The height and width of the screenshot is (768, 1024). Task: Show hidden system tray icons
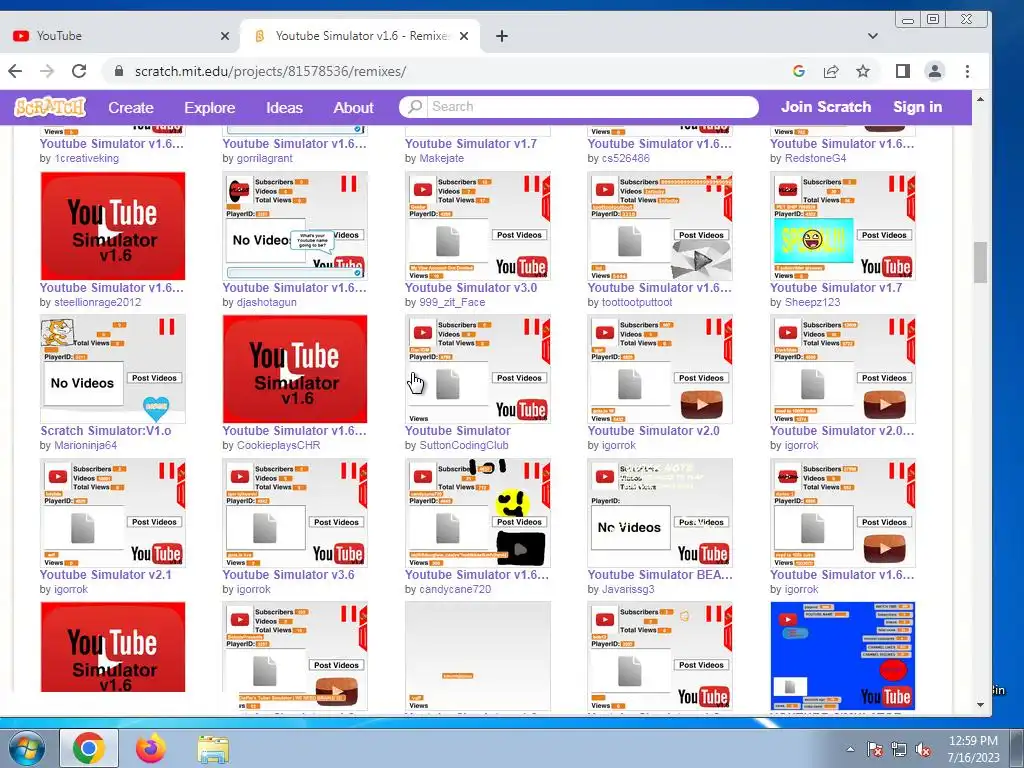850,750
